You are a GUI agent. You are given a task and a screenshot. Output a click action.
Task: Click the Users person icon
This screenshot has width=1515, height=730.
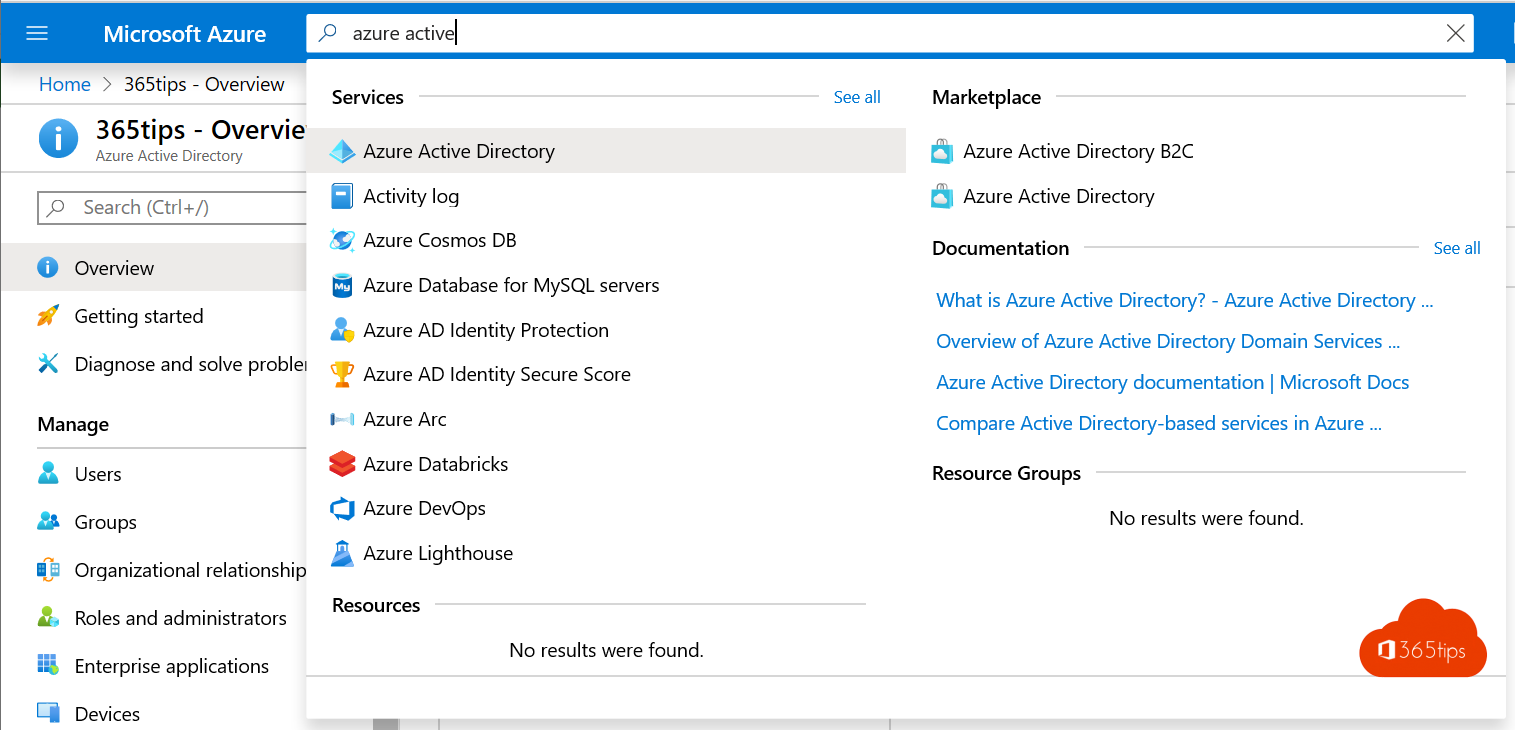coord(47,473)
